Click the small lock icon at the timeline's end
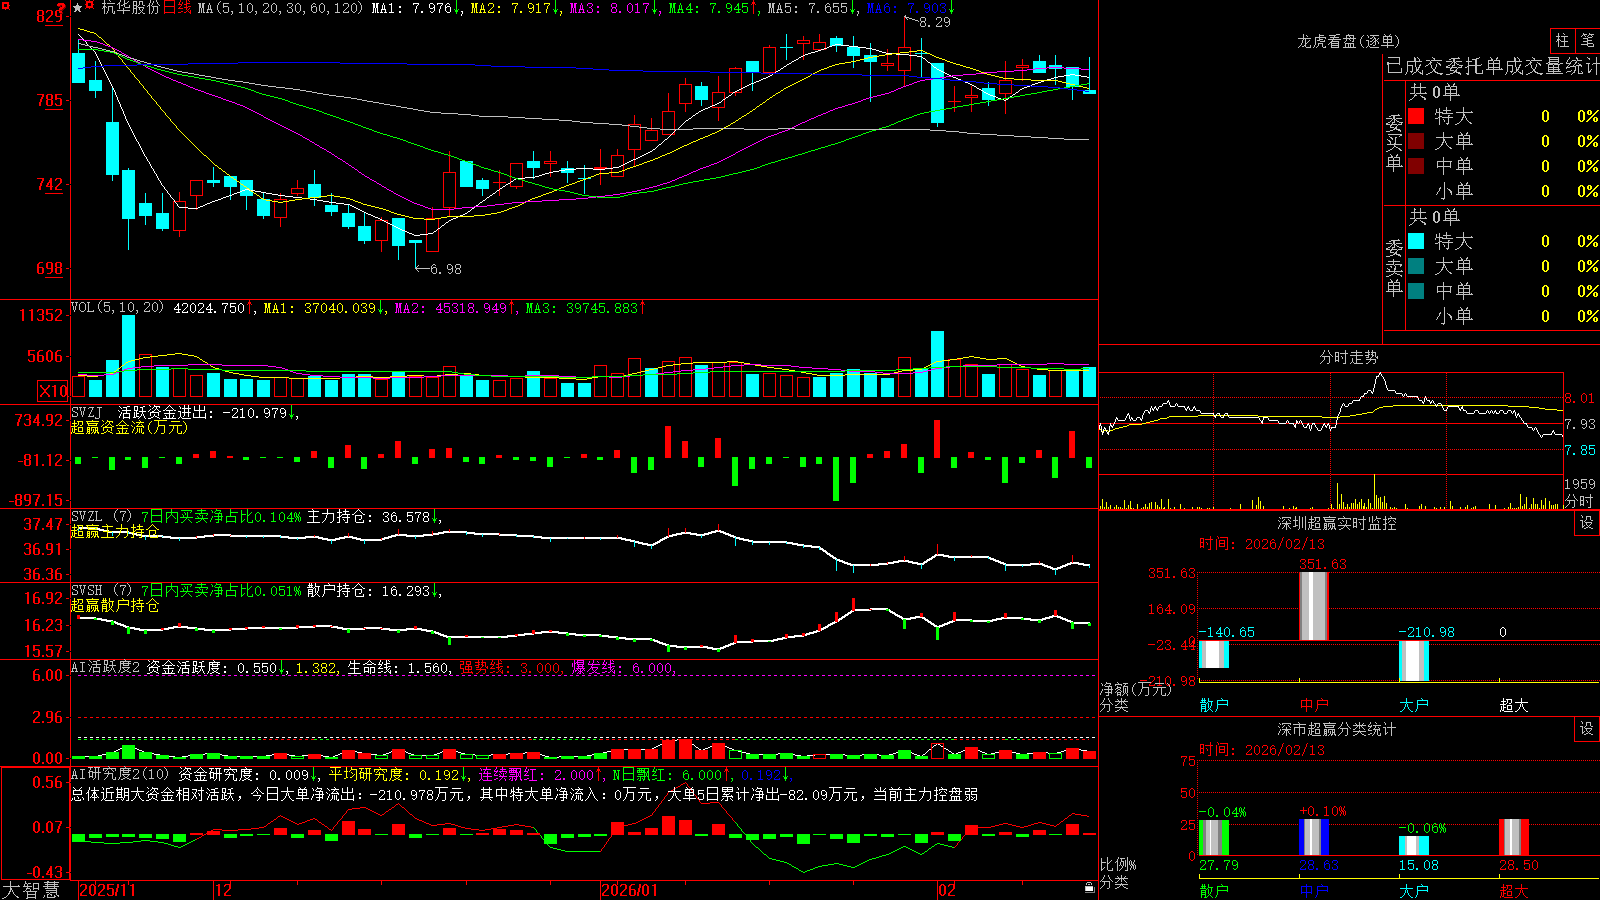 [1089, 887]
